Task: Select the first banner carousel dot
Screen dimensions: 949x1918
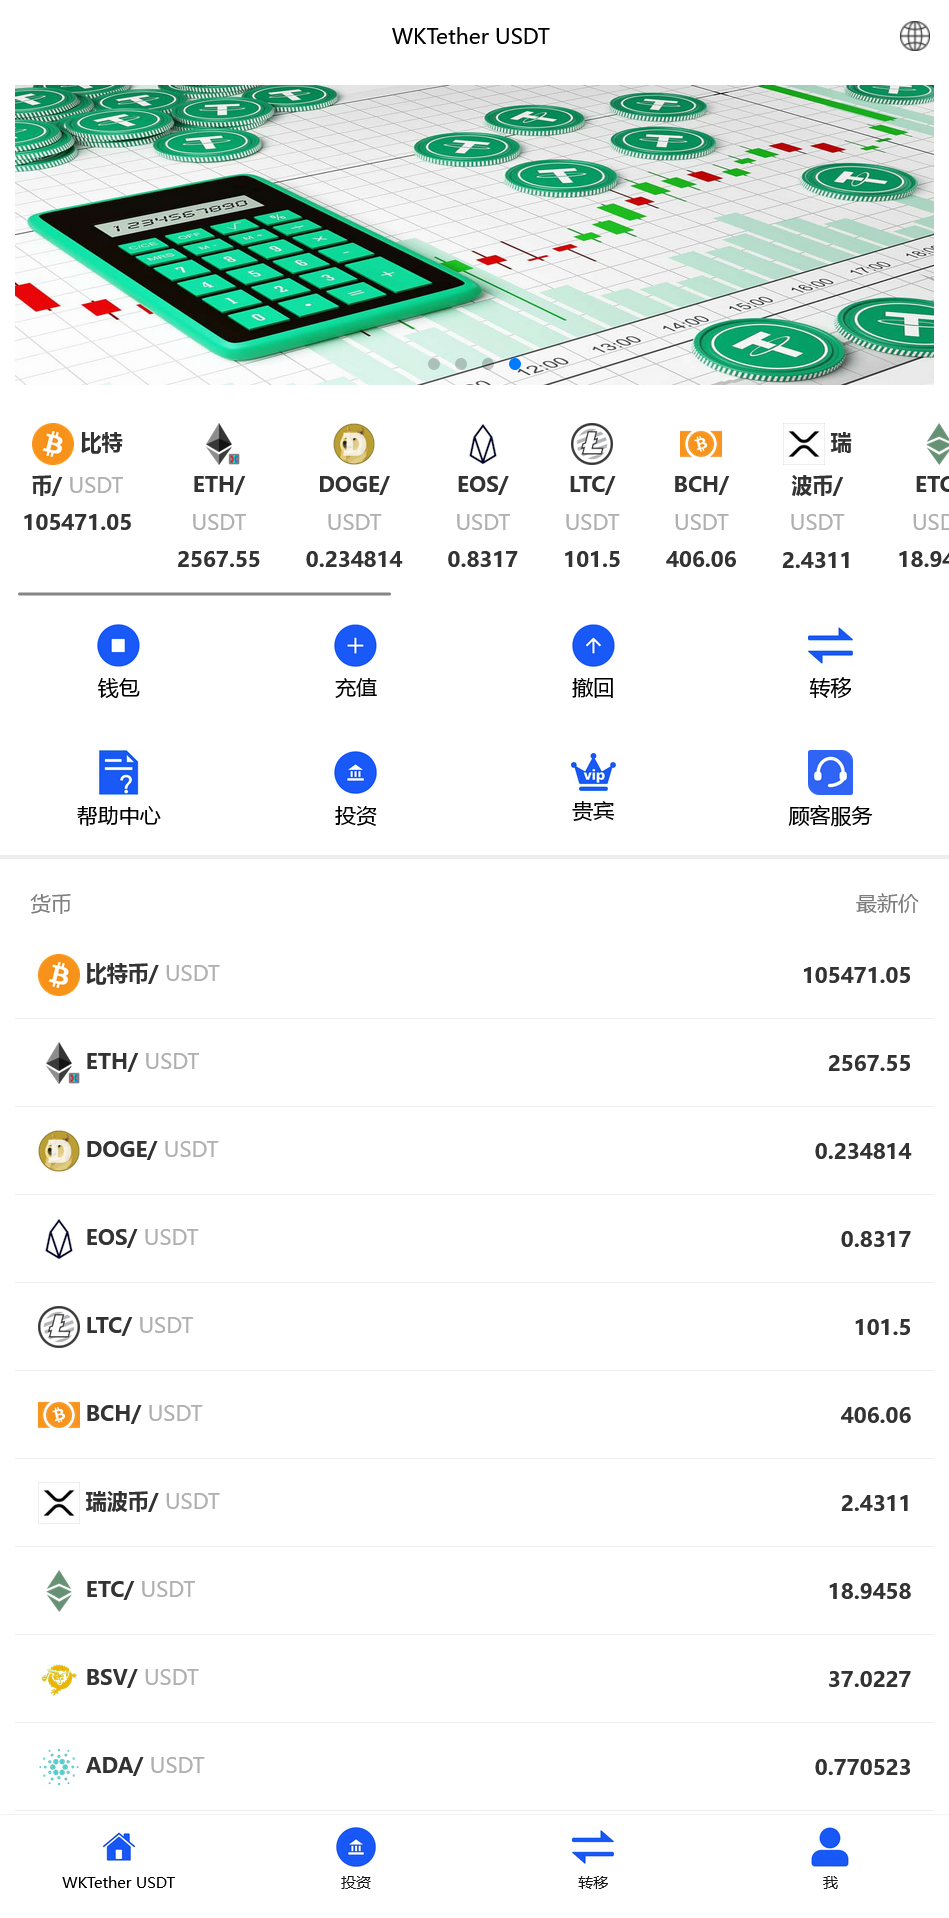Action: pos(434,364)
